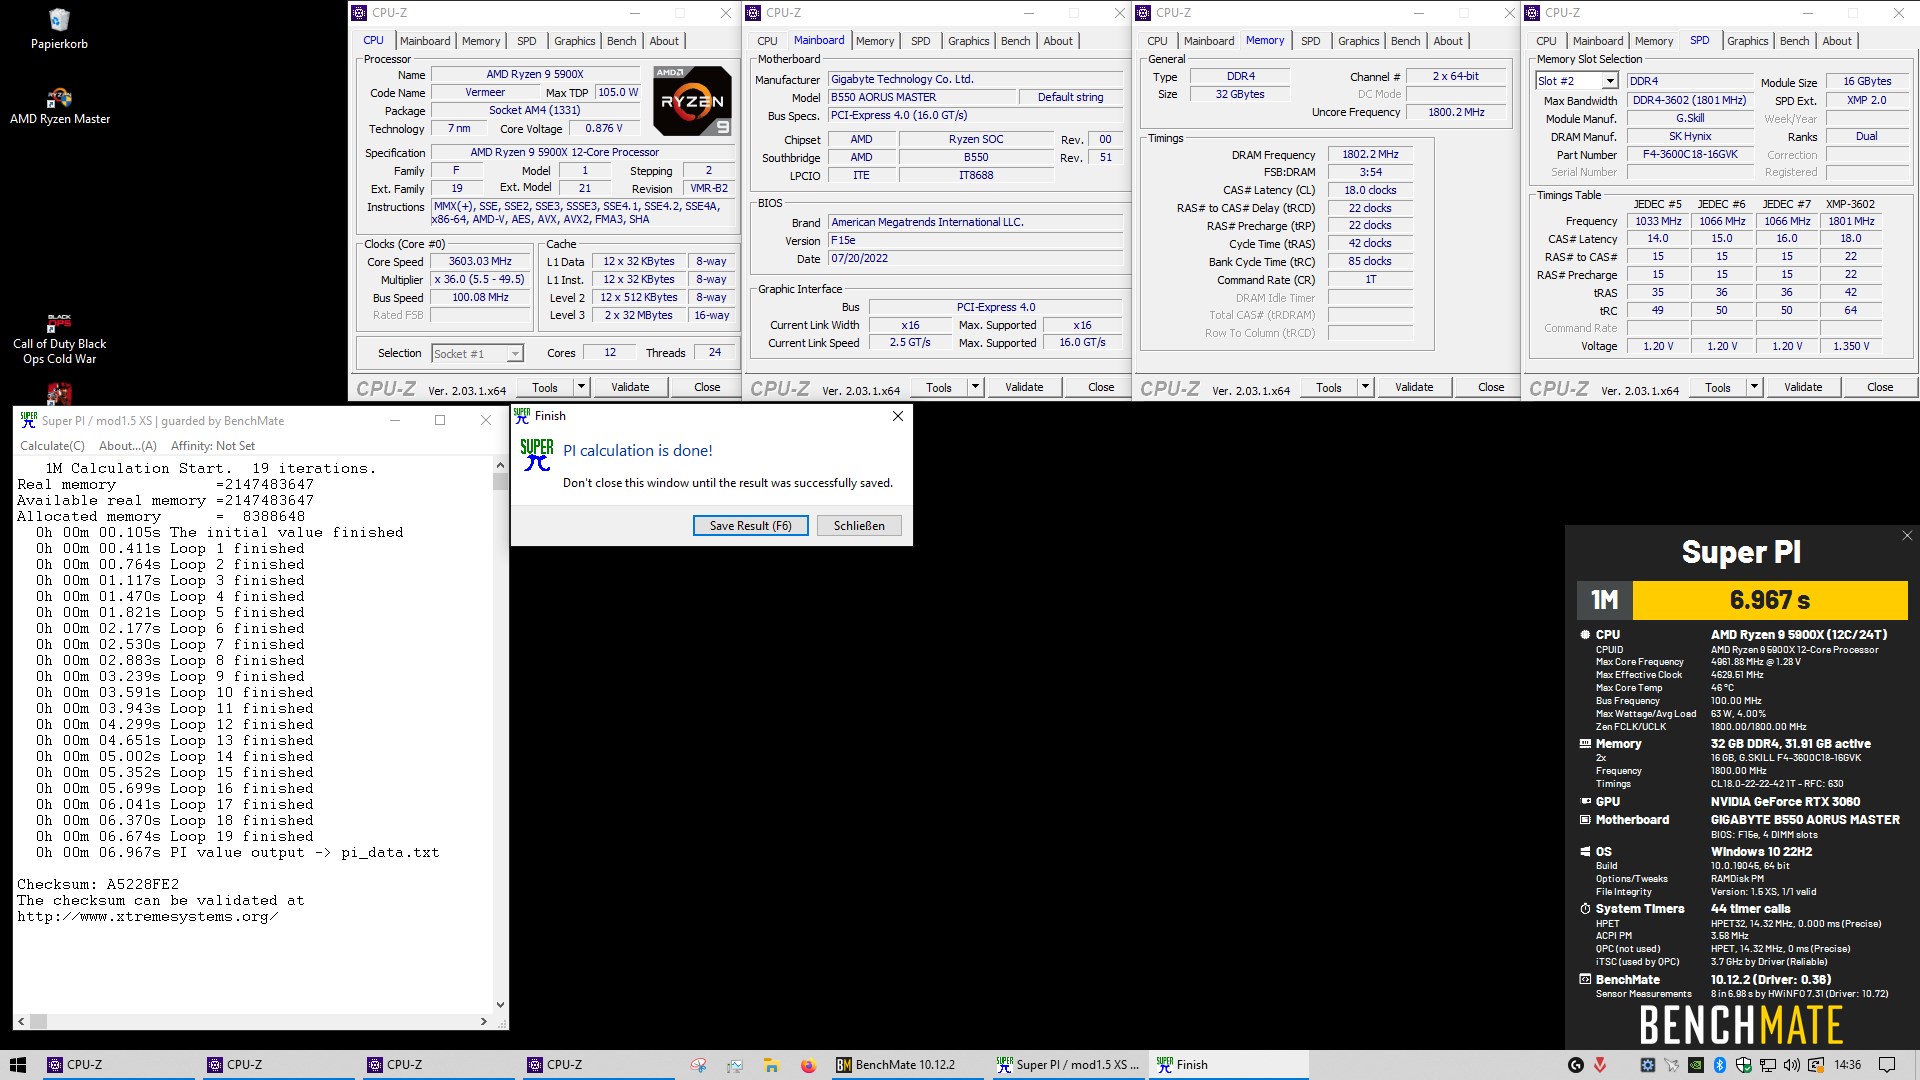Click the Checksum: A5228FE2 line
The image size is (1920, 1080).
(98, 885)
